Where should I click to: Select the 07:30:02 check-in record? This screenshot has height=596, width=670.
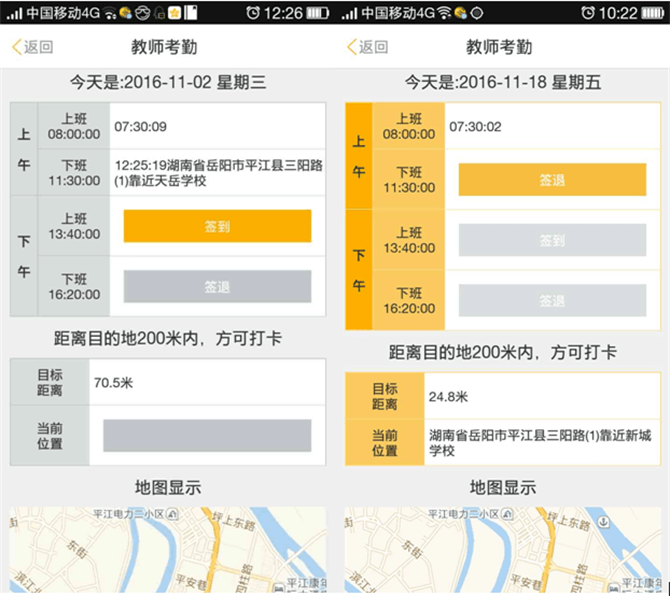(x=476, y=126)
